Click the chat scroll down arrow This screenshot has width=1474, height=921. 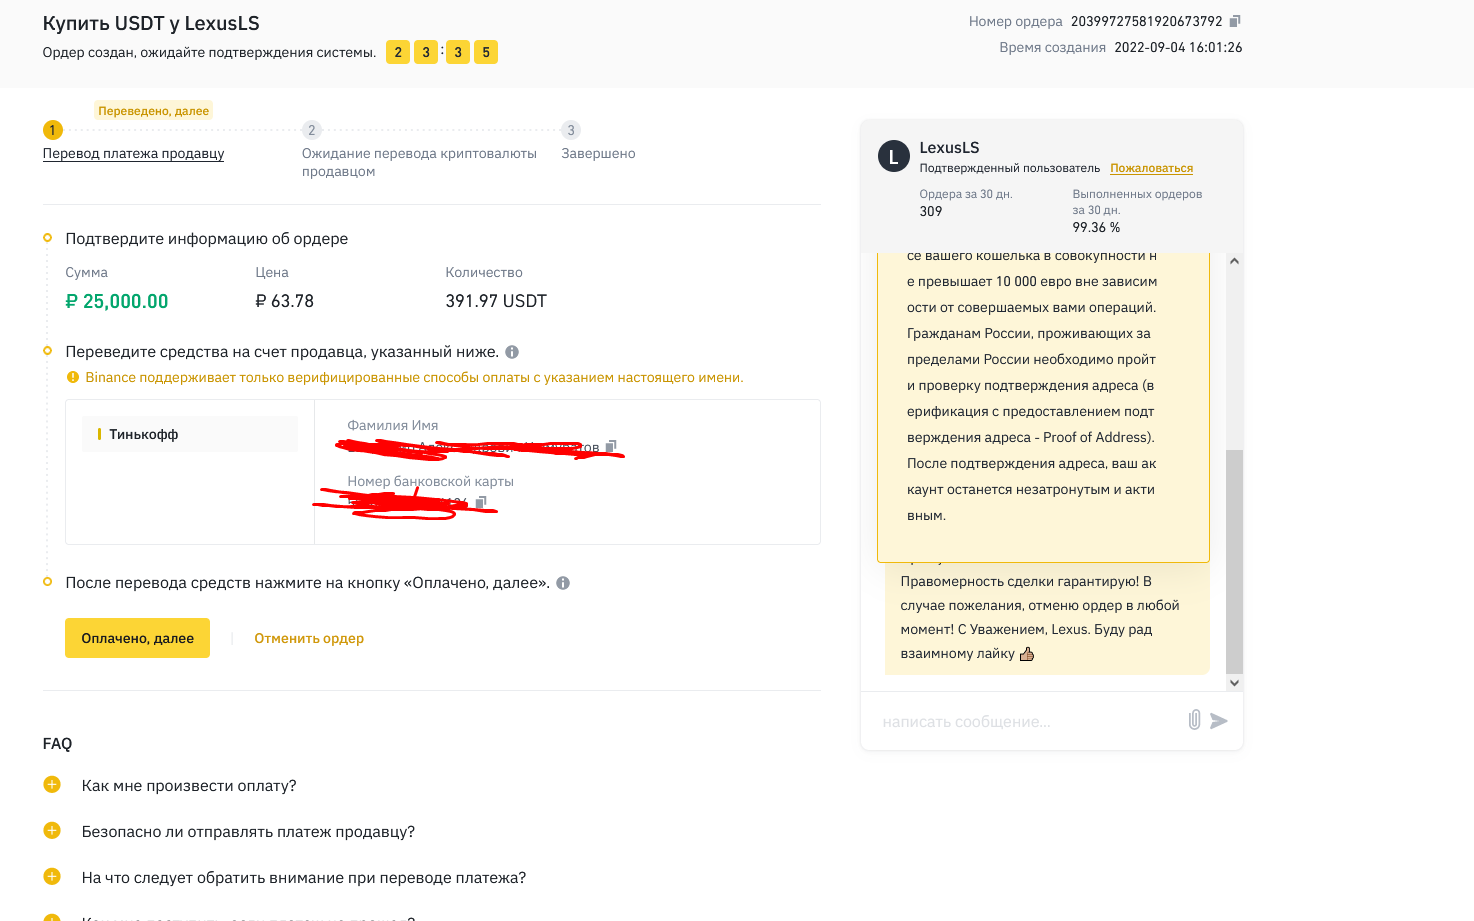pos(1234,683)
